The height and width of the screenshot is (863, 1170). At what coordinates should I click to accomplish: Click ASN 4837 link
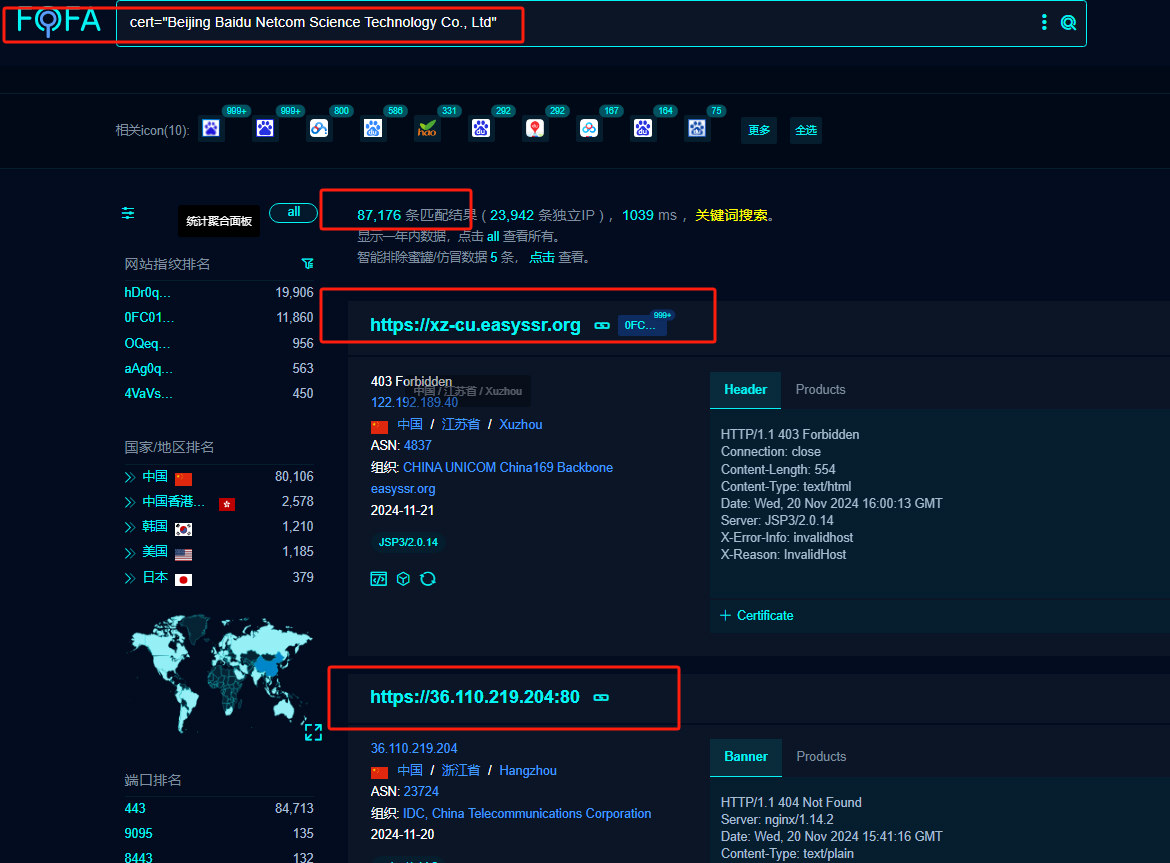click(x=418, y=445)
